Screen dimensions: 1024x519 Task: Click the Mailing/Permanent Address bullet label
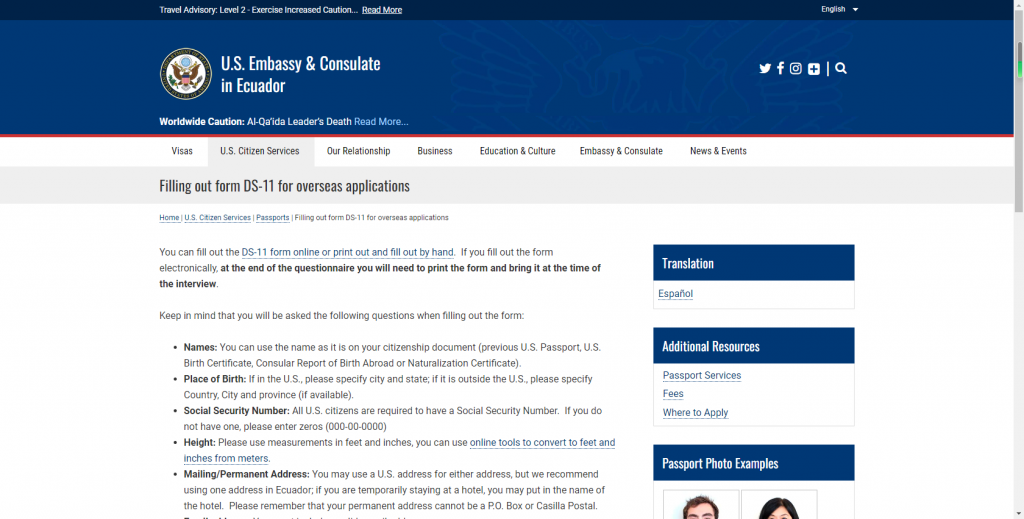pyautogui.click(x=246, y=474)
